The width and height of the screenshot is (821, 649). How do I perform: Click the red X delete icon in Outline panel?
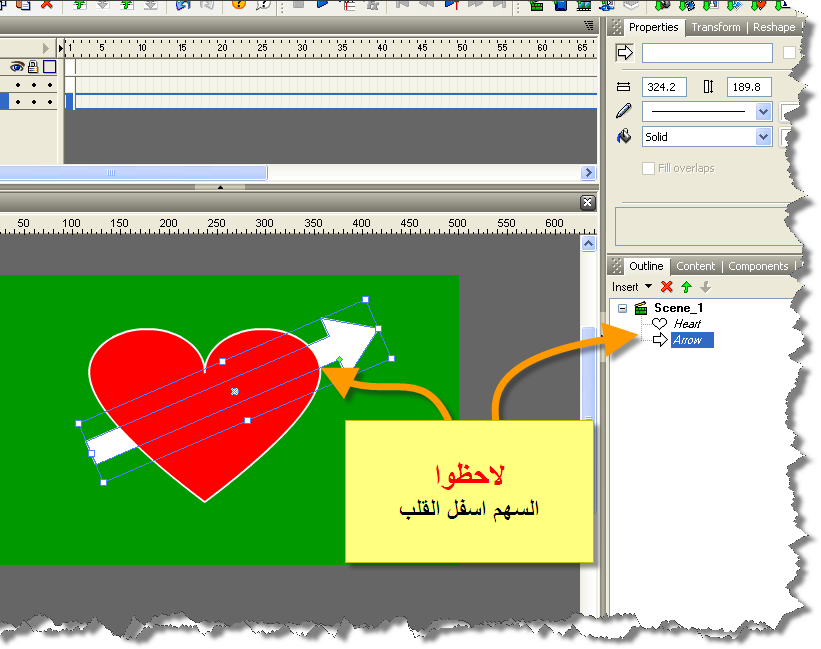click(x=667, y=287)
